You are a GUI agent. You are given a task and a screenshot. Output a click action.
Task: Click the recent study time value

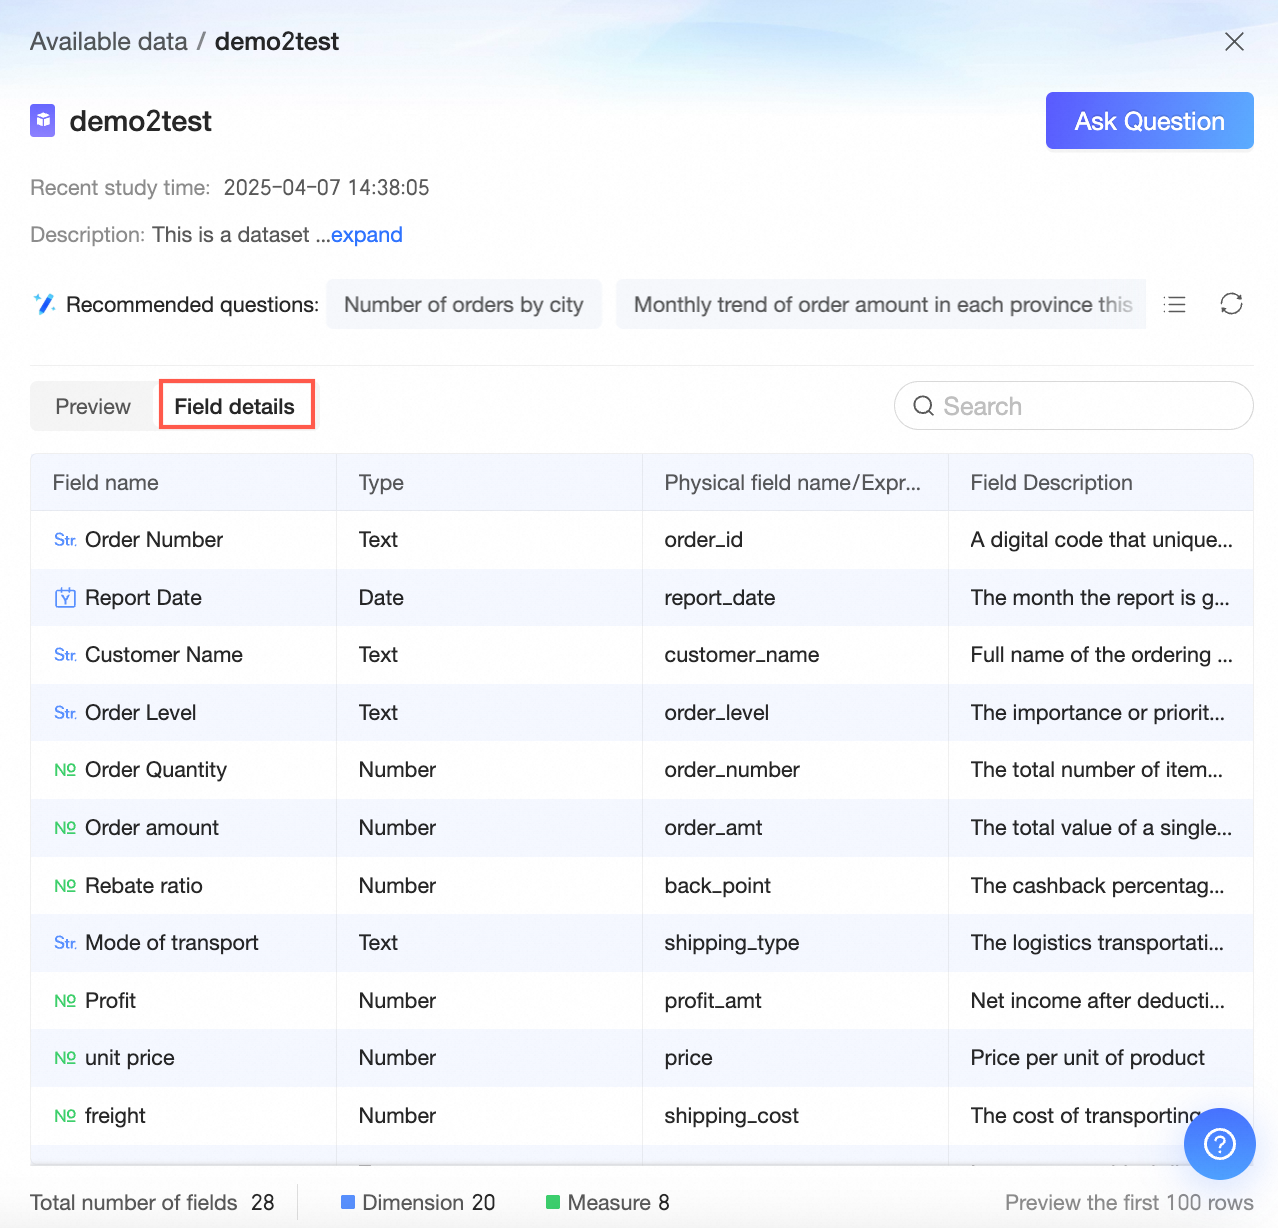coord(326,188)
